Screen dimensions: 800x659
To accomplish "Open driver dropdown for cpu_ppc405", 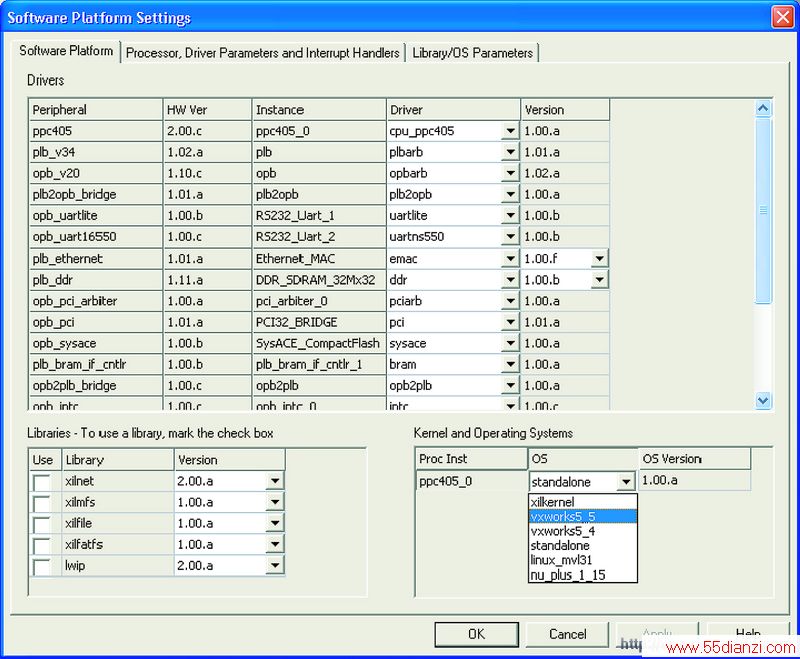I will point(510,131).
